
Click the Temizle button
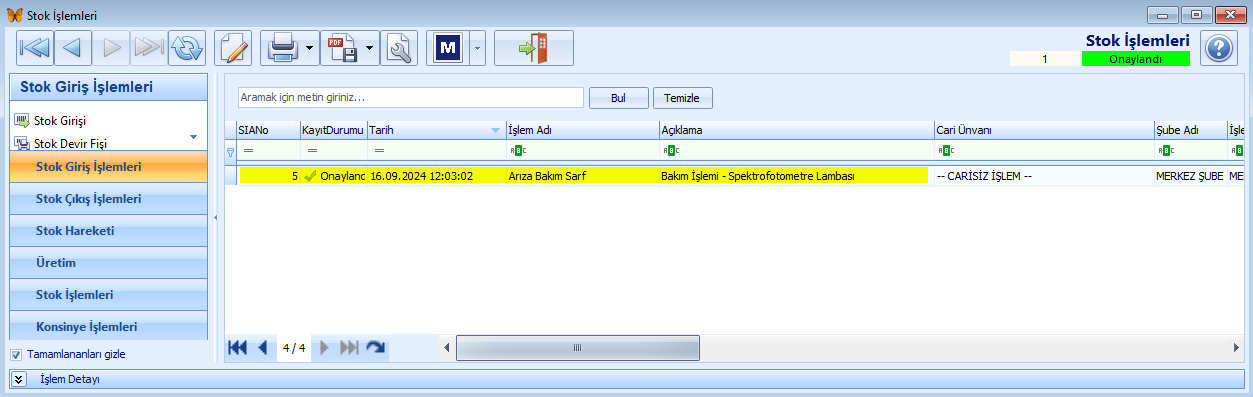click(x=683, y=98)
